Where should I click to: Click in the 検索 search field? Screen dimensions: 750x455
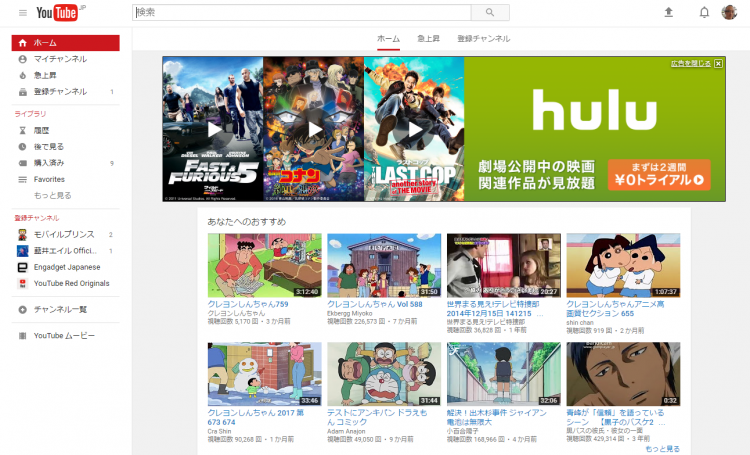[x=302, y=12]
